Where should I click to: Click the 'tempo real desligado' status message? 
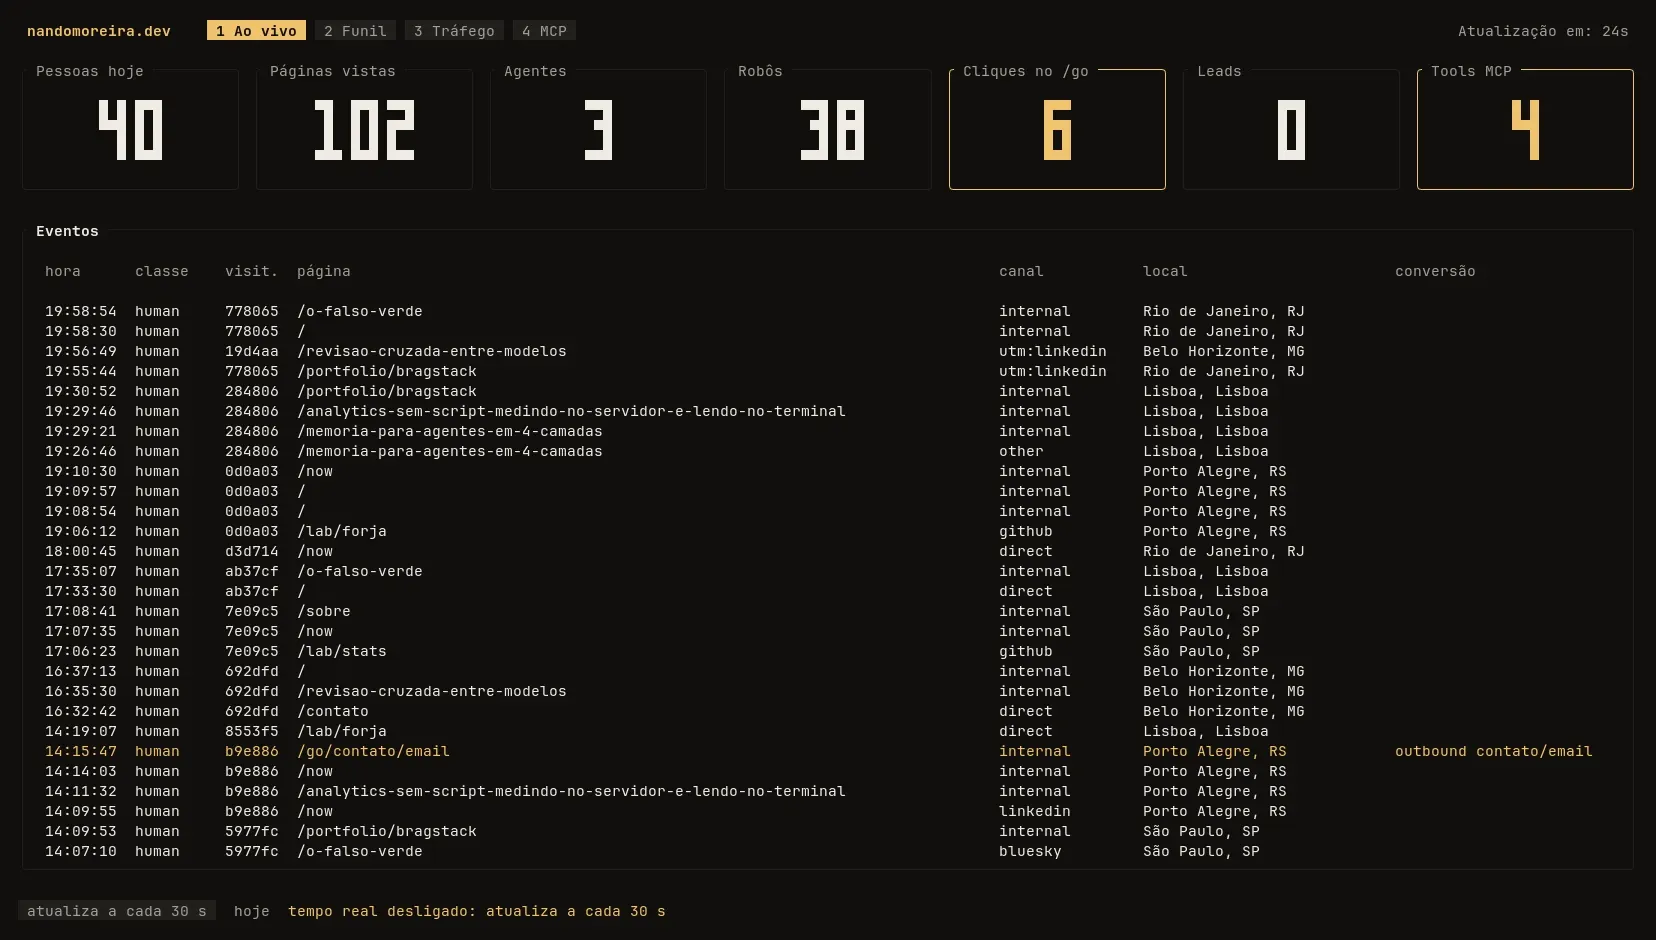tap(476, 911)
